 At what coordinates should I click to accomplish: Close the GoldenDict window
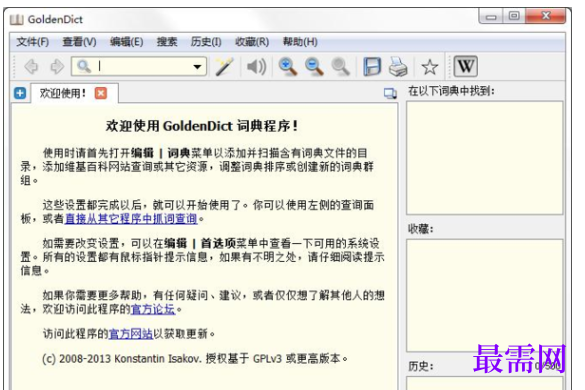tap(546, 16)
